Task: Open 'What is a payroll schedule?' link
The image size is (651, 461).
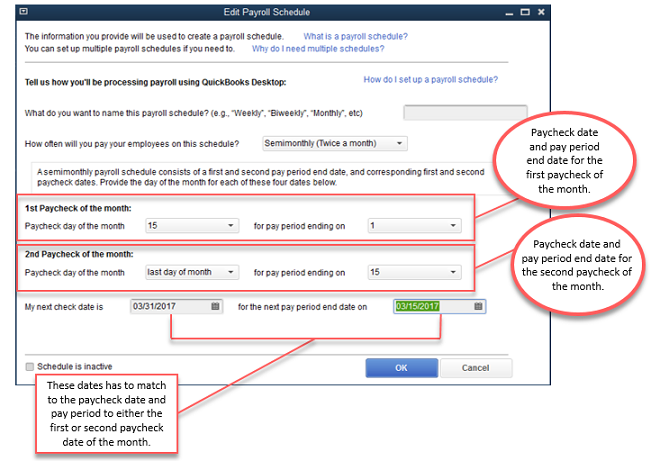Action: click(355, 37)
